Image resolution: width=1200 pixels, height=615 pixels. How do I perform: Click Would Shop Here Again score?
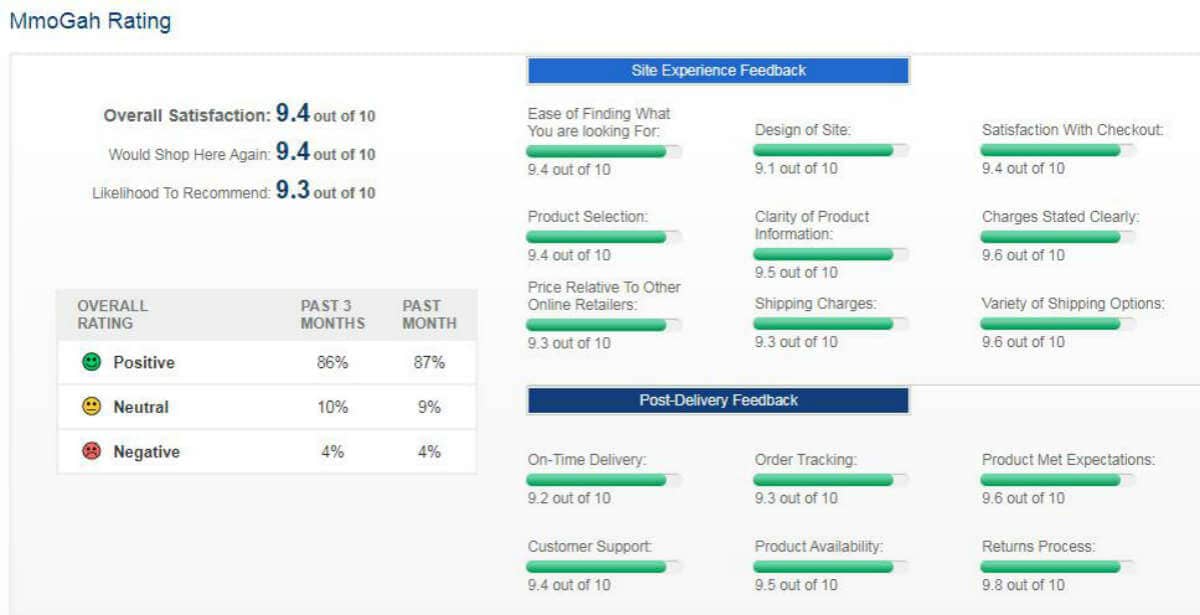pyautogui.click(x=293, y=152)
